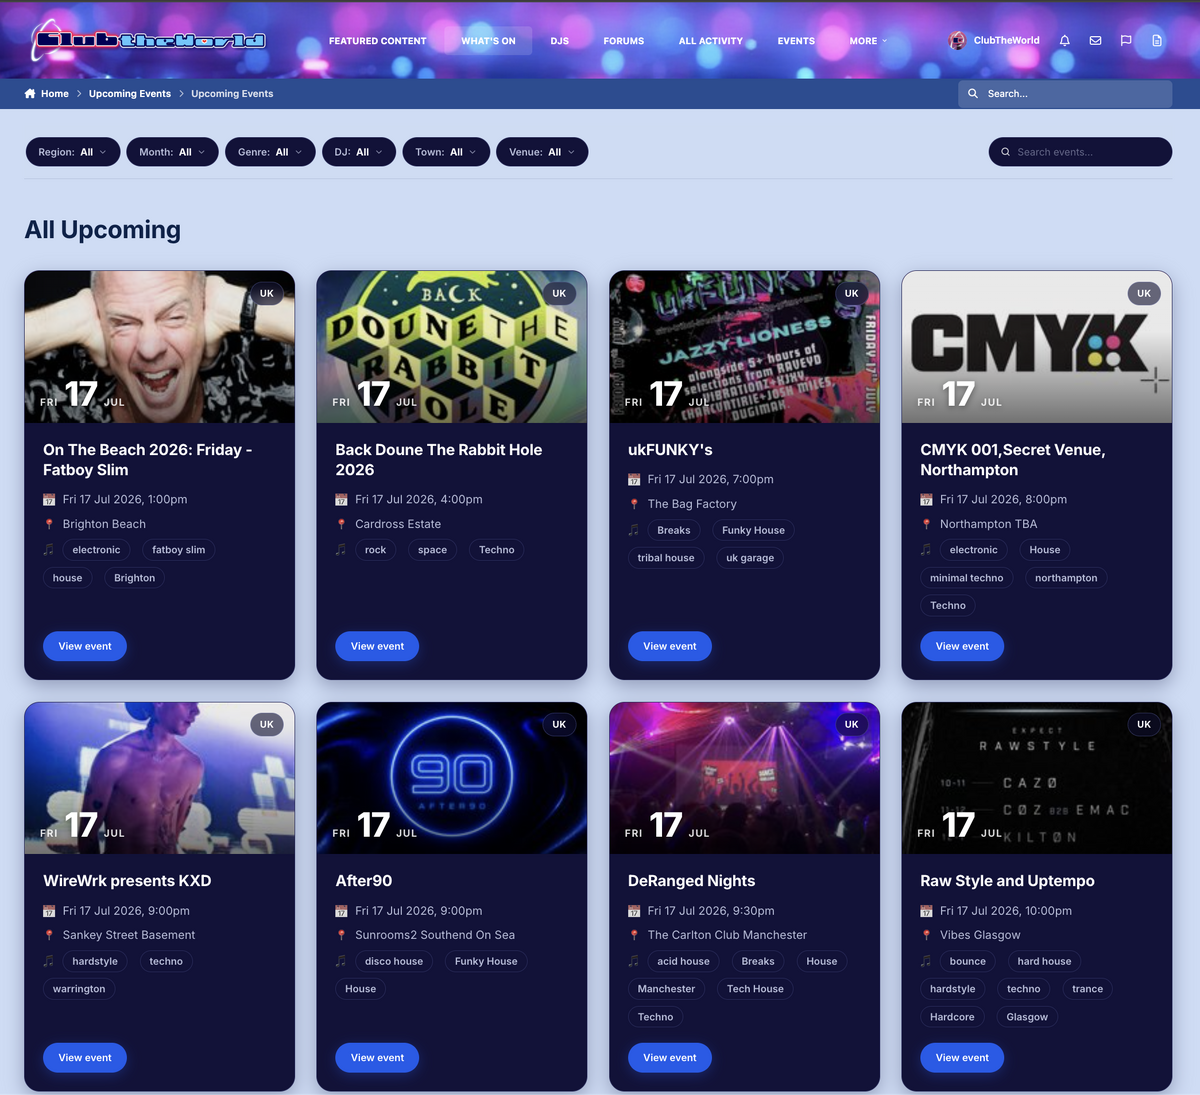The width and height of the screenshot is (1200, 1095).
Task: Open the DeRanged Nights title link
Action: pyautogui.click(x=691, y=881)
